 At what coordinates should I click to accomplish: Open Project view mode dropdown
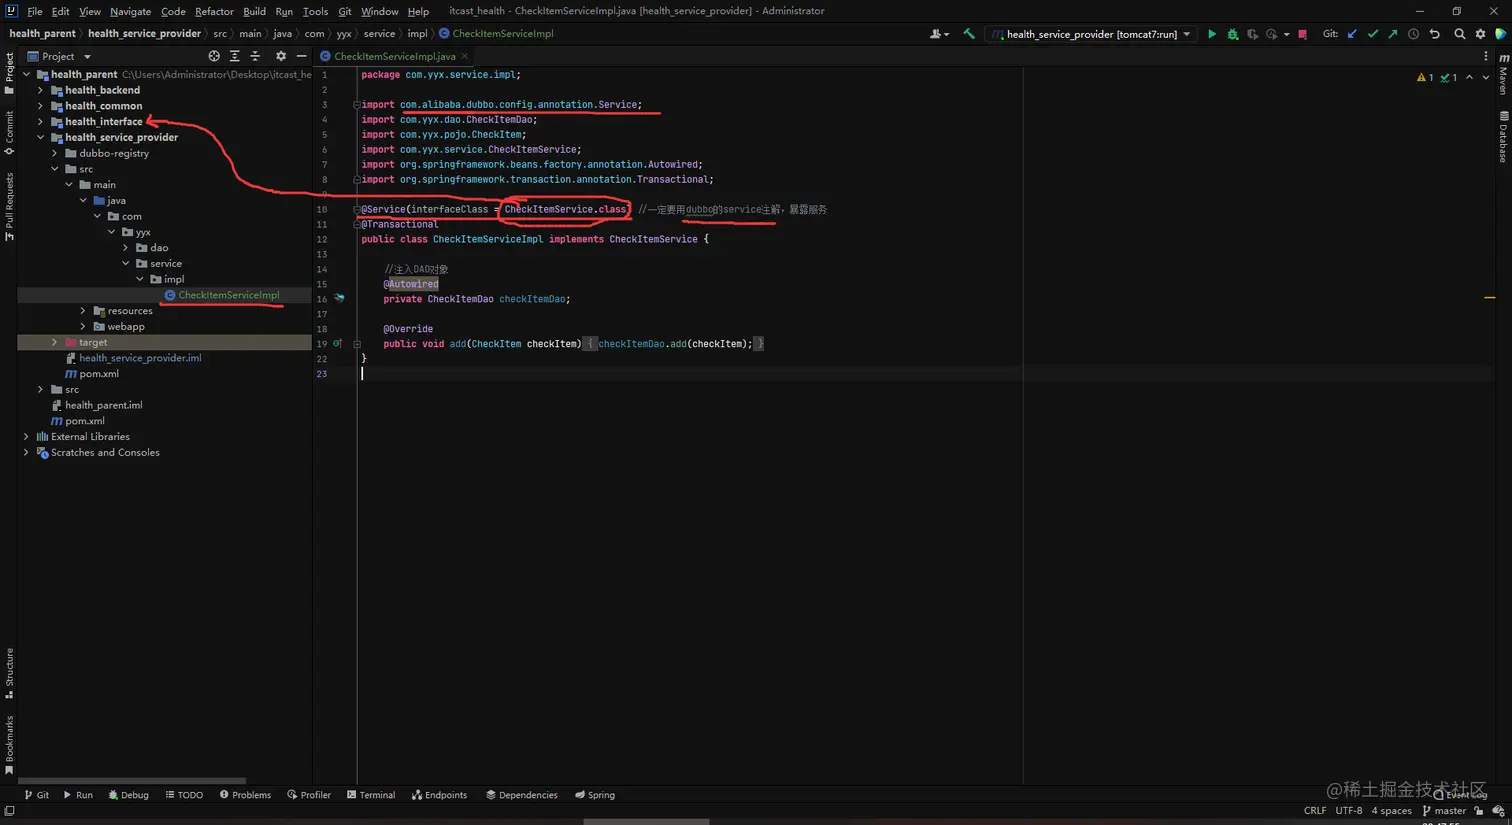pos(60,56)
